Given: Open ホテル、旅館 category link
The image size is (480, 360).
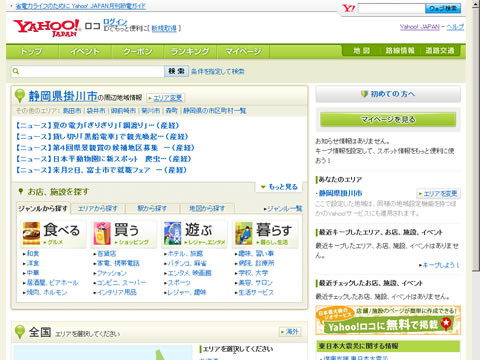Looking at the screenshot, I should [184, 254].
